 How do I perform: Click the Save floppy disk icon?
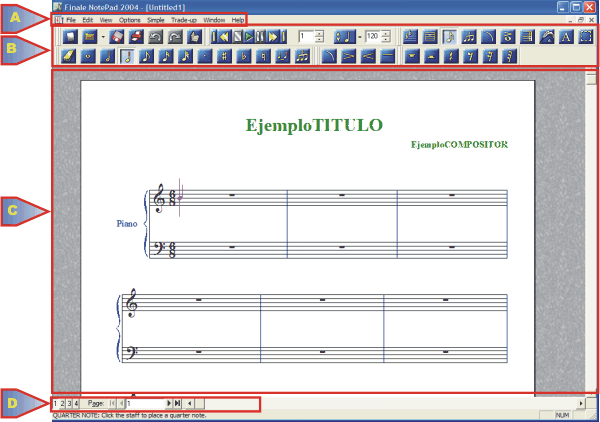coord(117,37)
